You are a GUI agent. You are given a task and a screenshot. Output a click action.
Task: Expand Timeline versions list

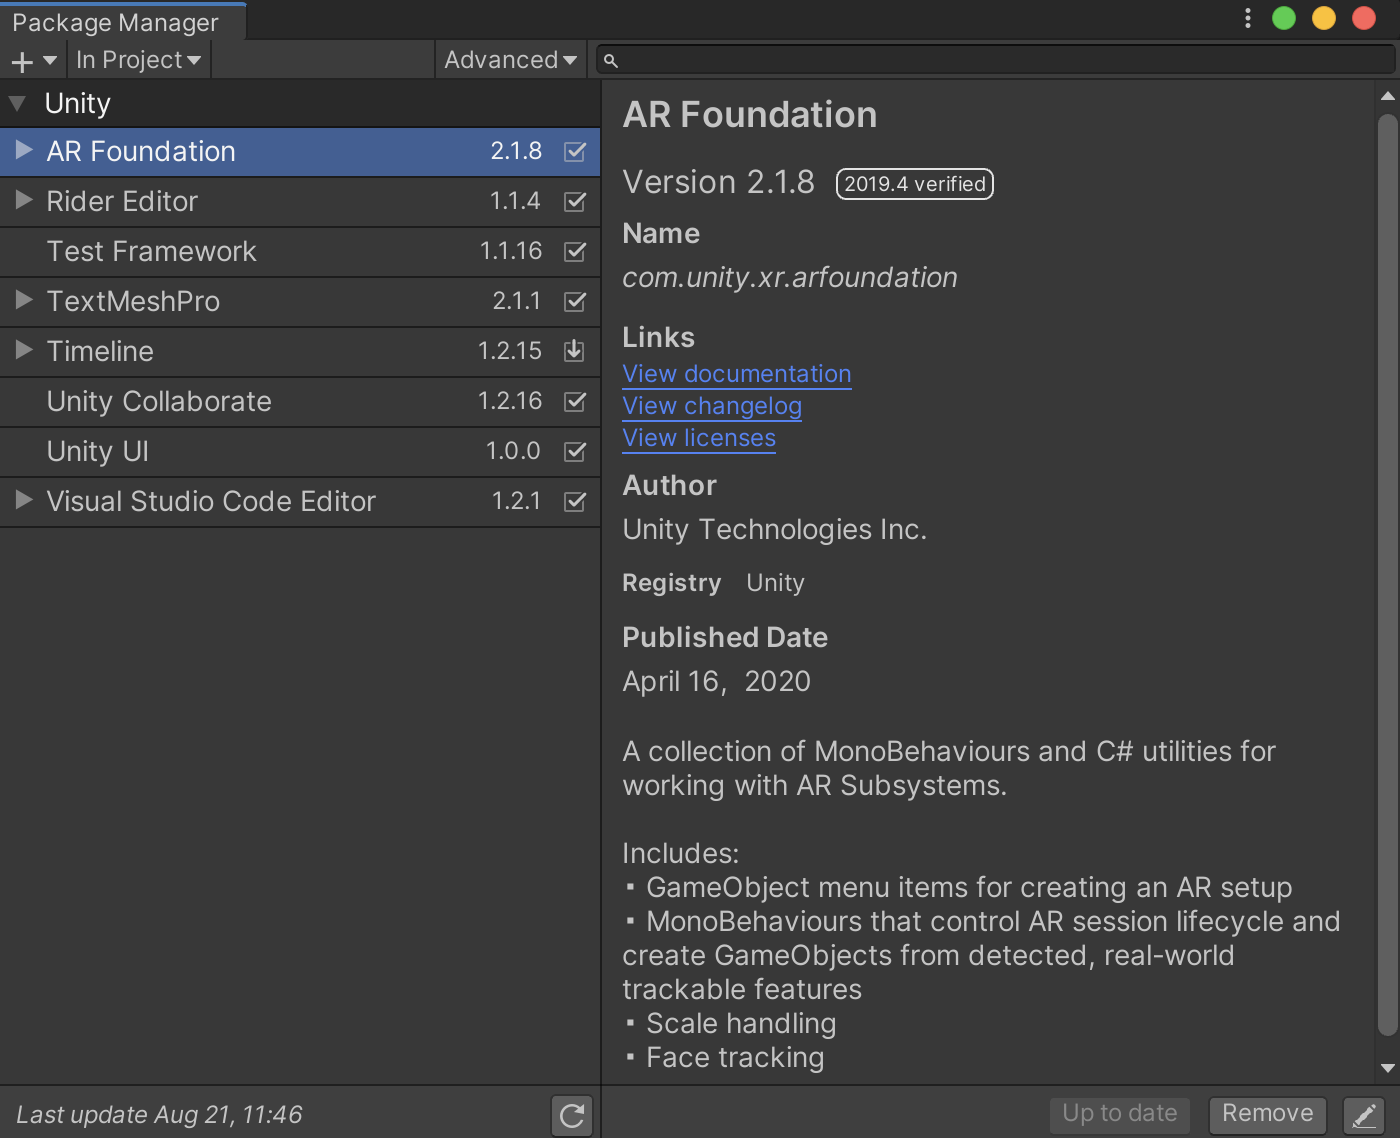(24, 351)
